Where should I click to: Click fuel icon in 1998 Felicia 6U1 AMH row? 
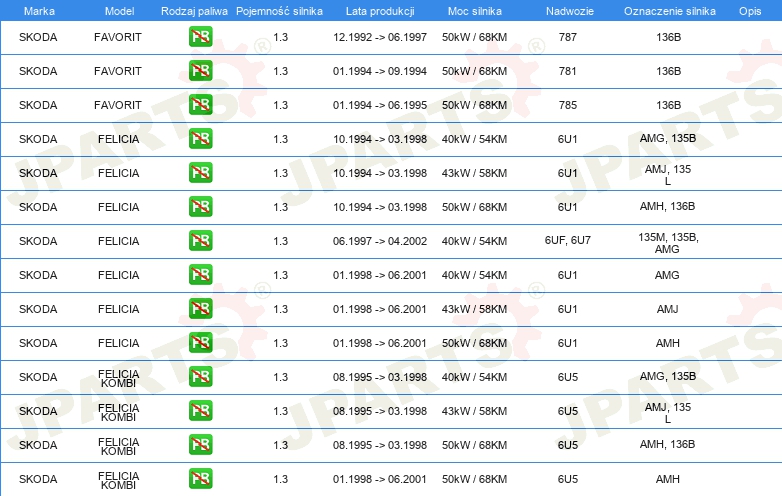[200, 342]
